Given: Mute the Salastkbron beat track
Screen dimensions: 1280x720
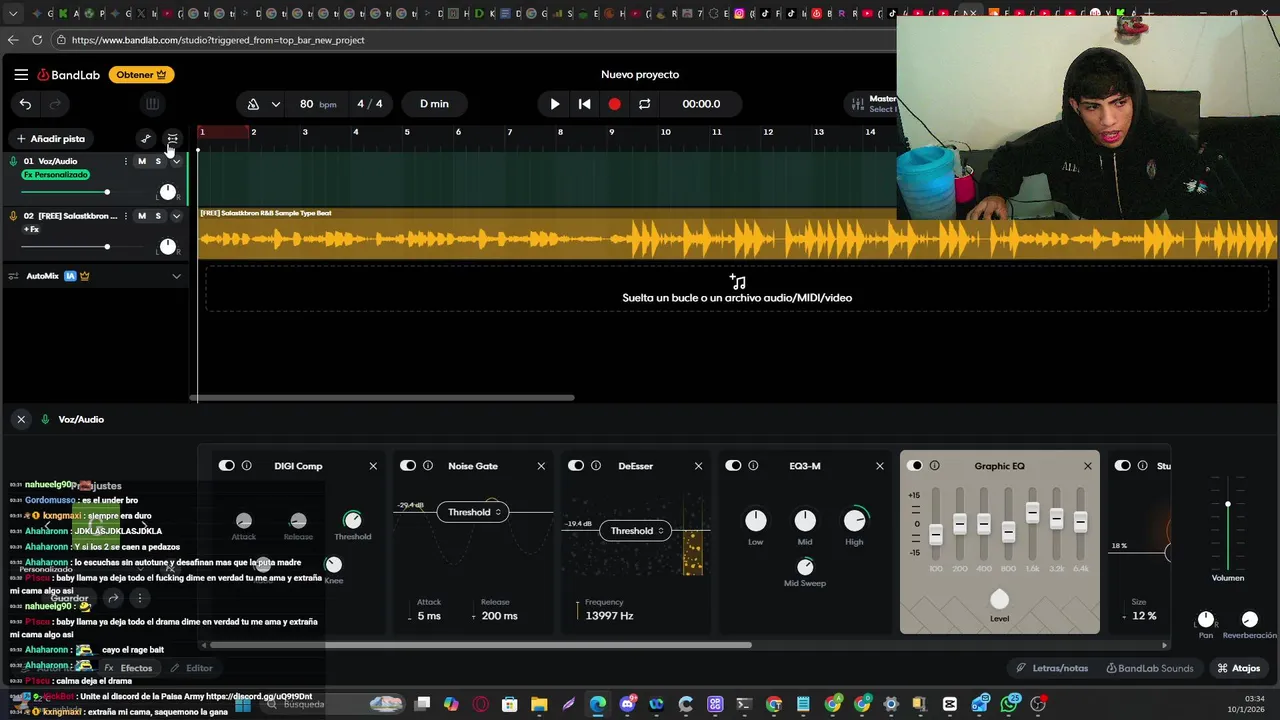Looking at the screenshot, I should coord(142,216).
